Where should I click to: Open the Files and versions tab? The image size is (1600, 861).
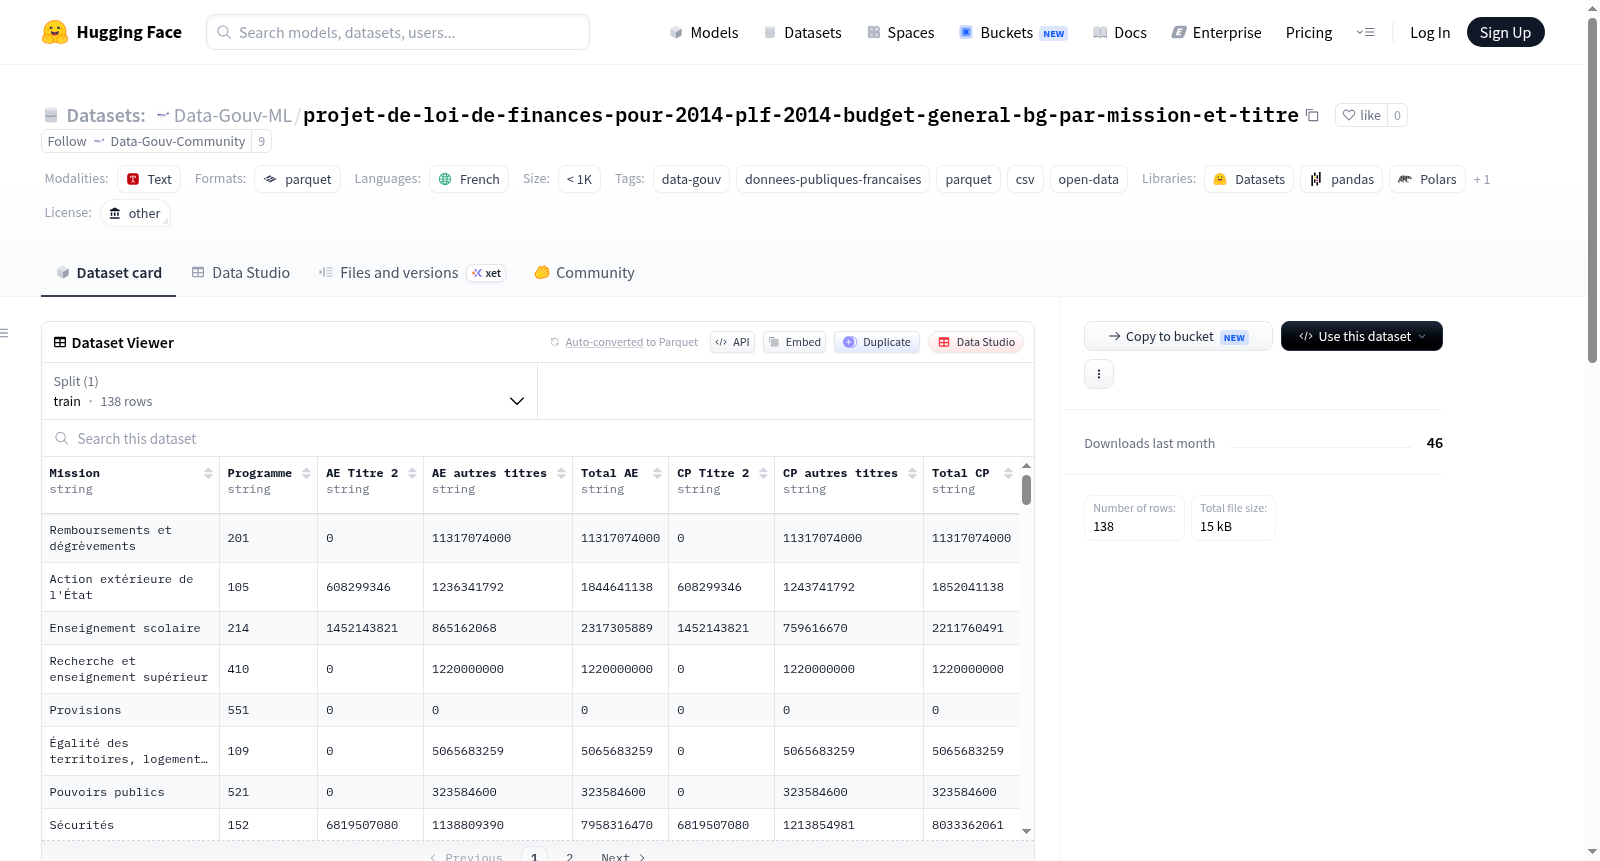412,273
